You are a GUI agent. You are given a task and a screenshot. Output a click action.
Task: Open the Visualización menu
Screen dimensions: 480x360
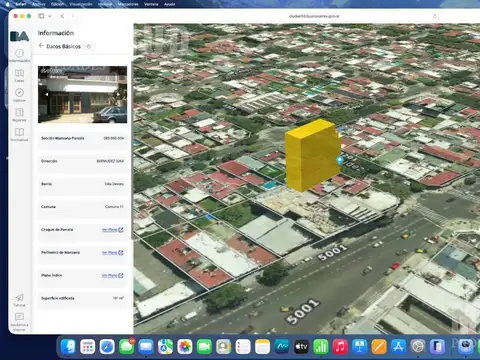pyautogui.click(x=81, y=4)
